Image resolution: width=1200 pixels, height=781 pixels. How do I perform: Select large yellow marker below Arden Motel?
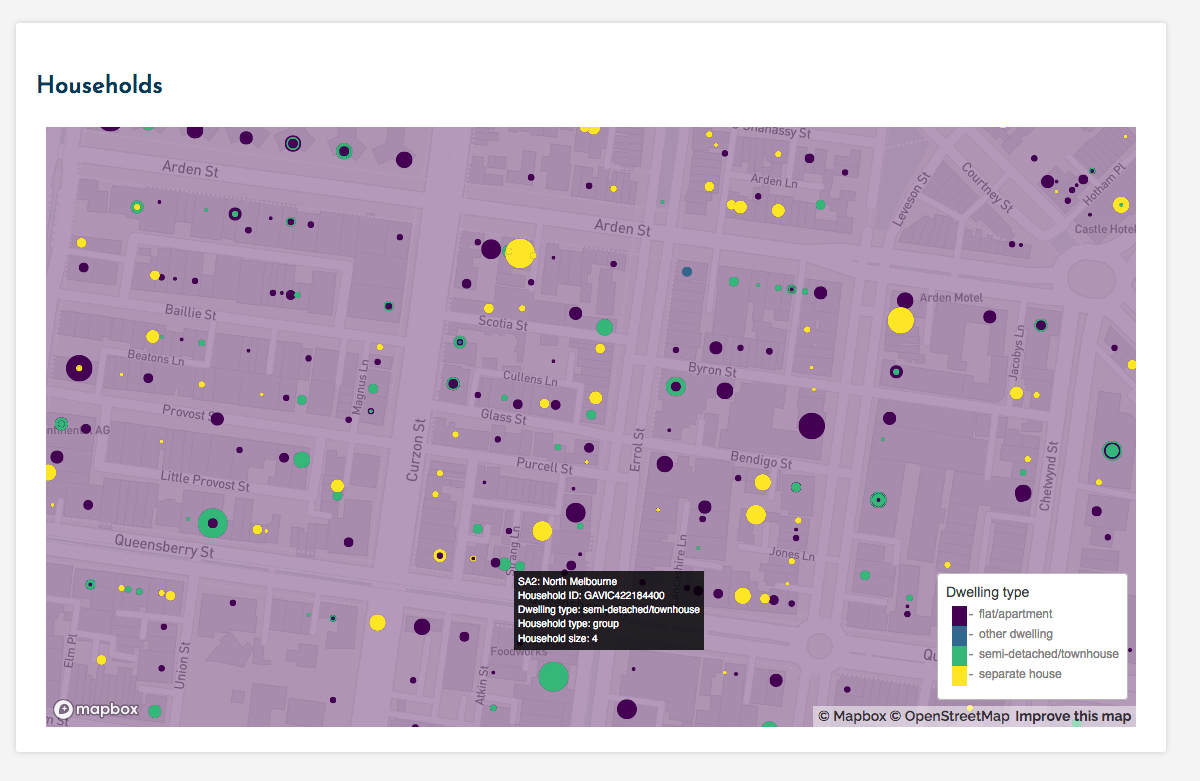tap(900, 321)
